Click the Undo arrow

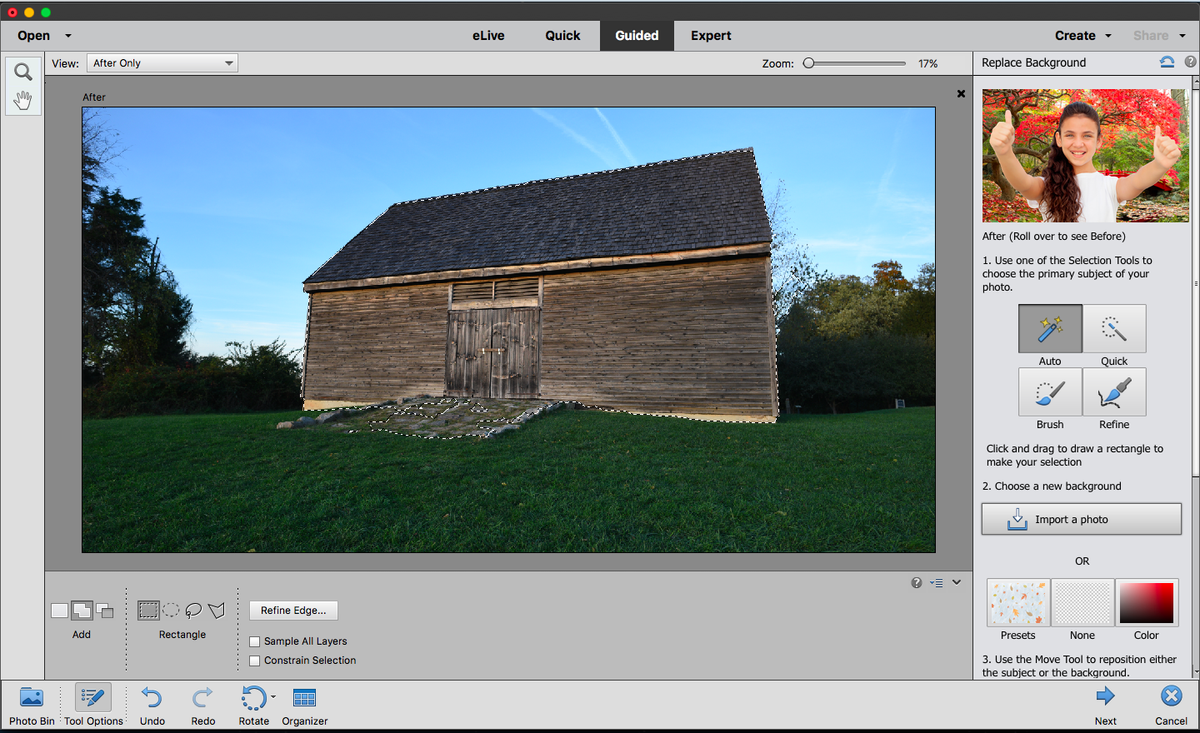(x=152, y=699)
